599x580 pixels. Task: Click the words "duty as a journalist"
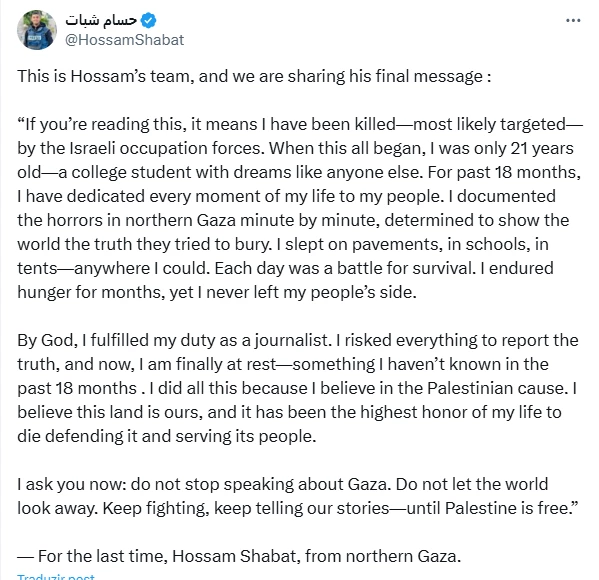254,340
